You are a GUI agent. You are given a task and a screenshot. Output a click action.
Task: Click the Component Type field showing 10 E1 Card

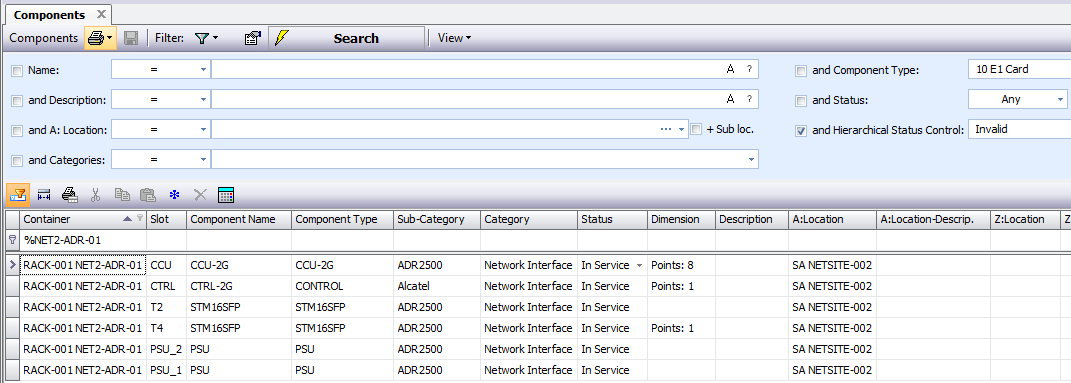tap(1019, 69)
